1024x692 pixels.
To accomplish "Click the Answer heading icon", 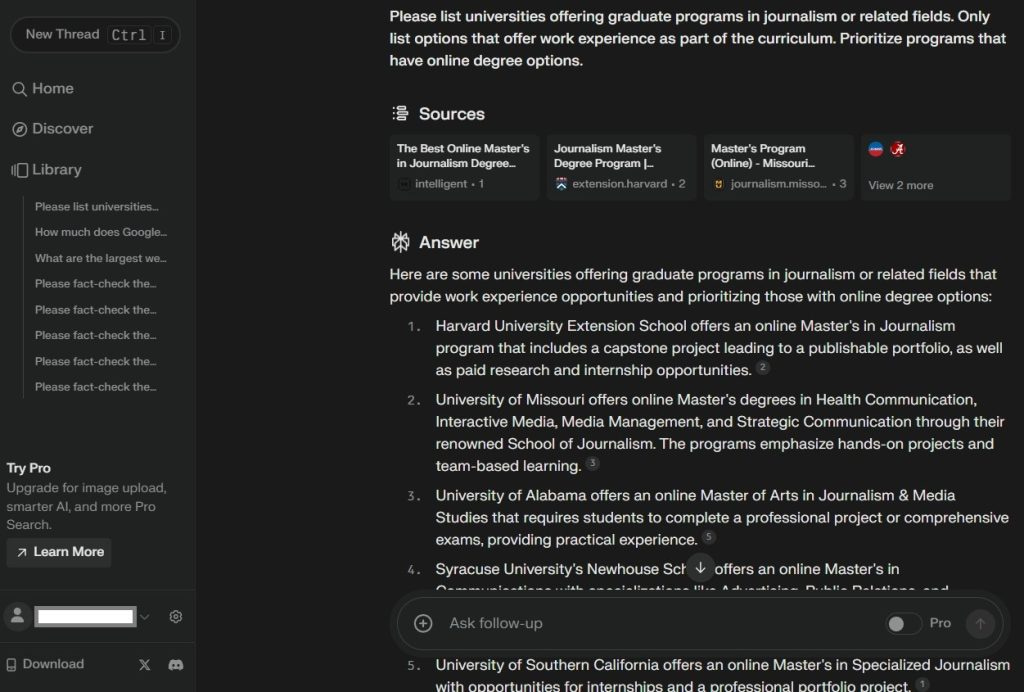I will 400,242.
